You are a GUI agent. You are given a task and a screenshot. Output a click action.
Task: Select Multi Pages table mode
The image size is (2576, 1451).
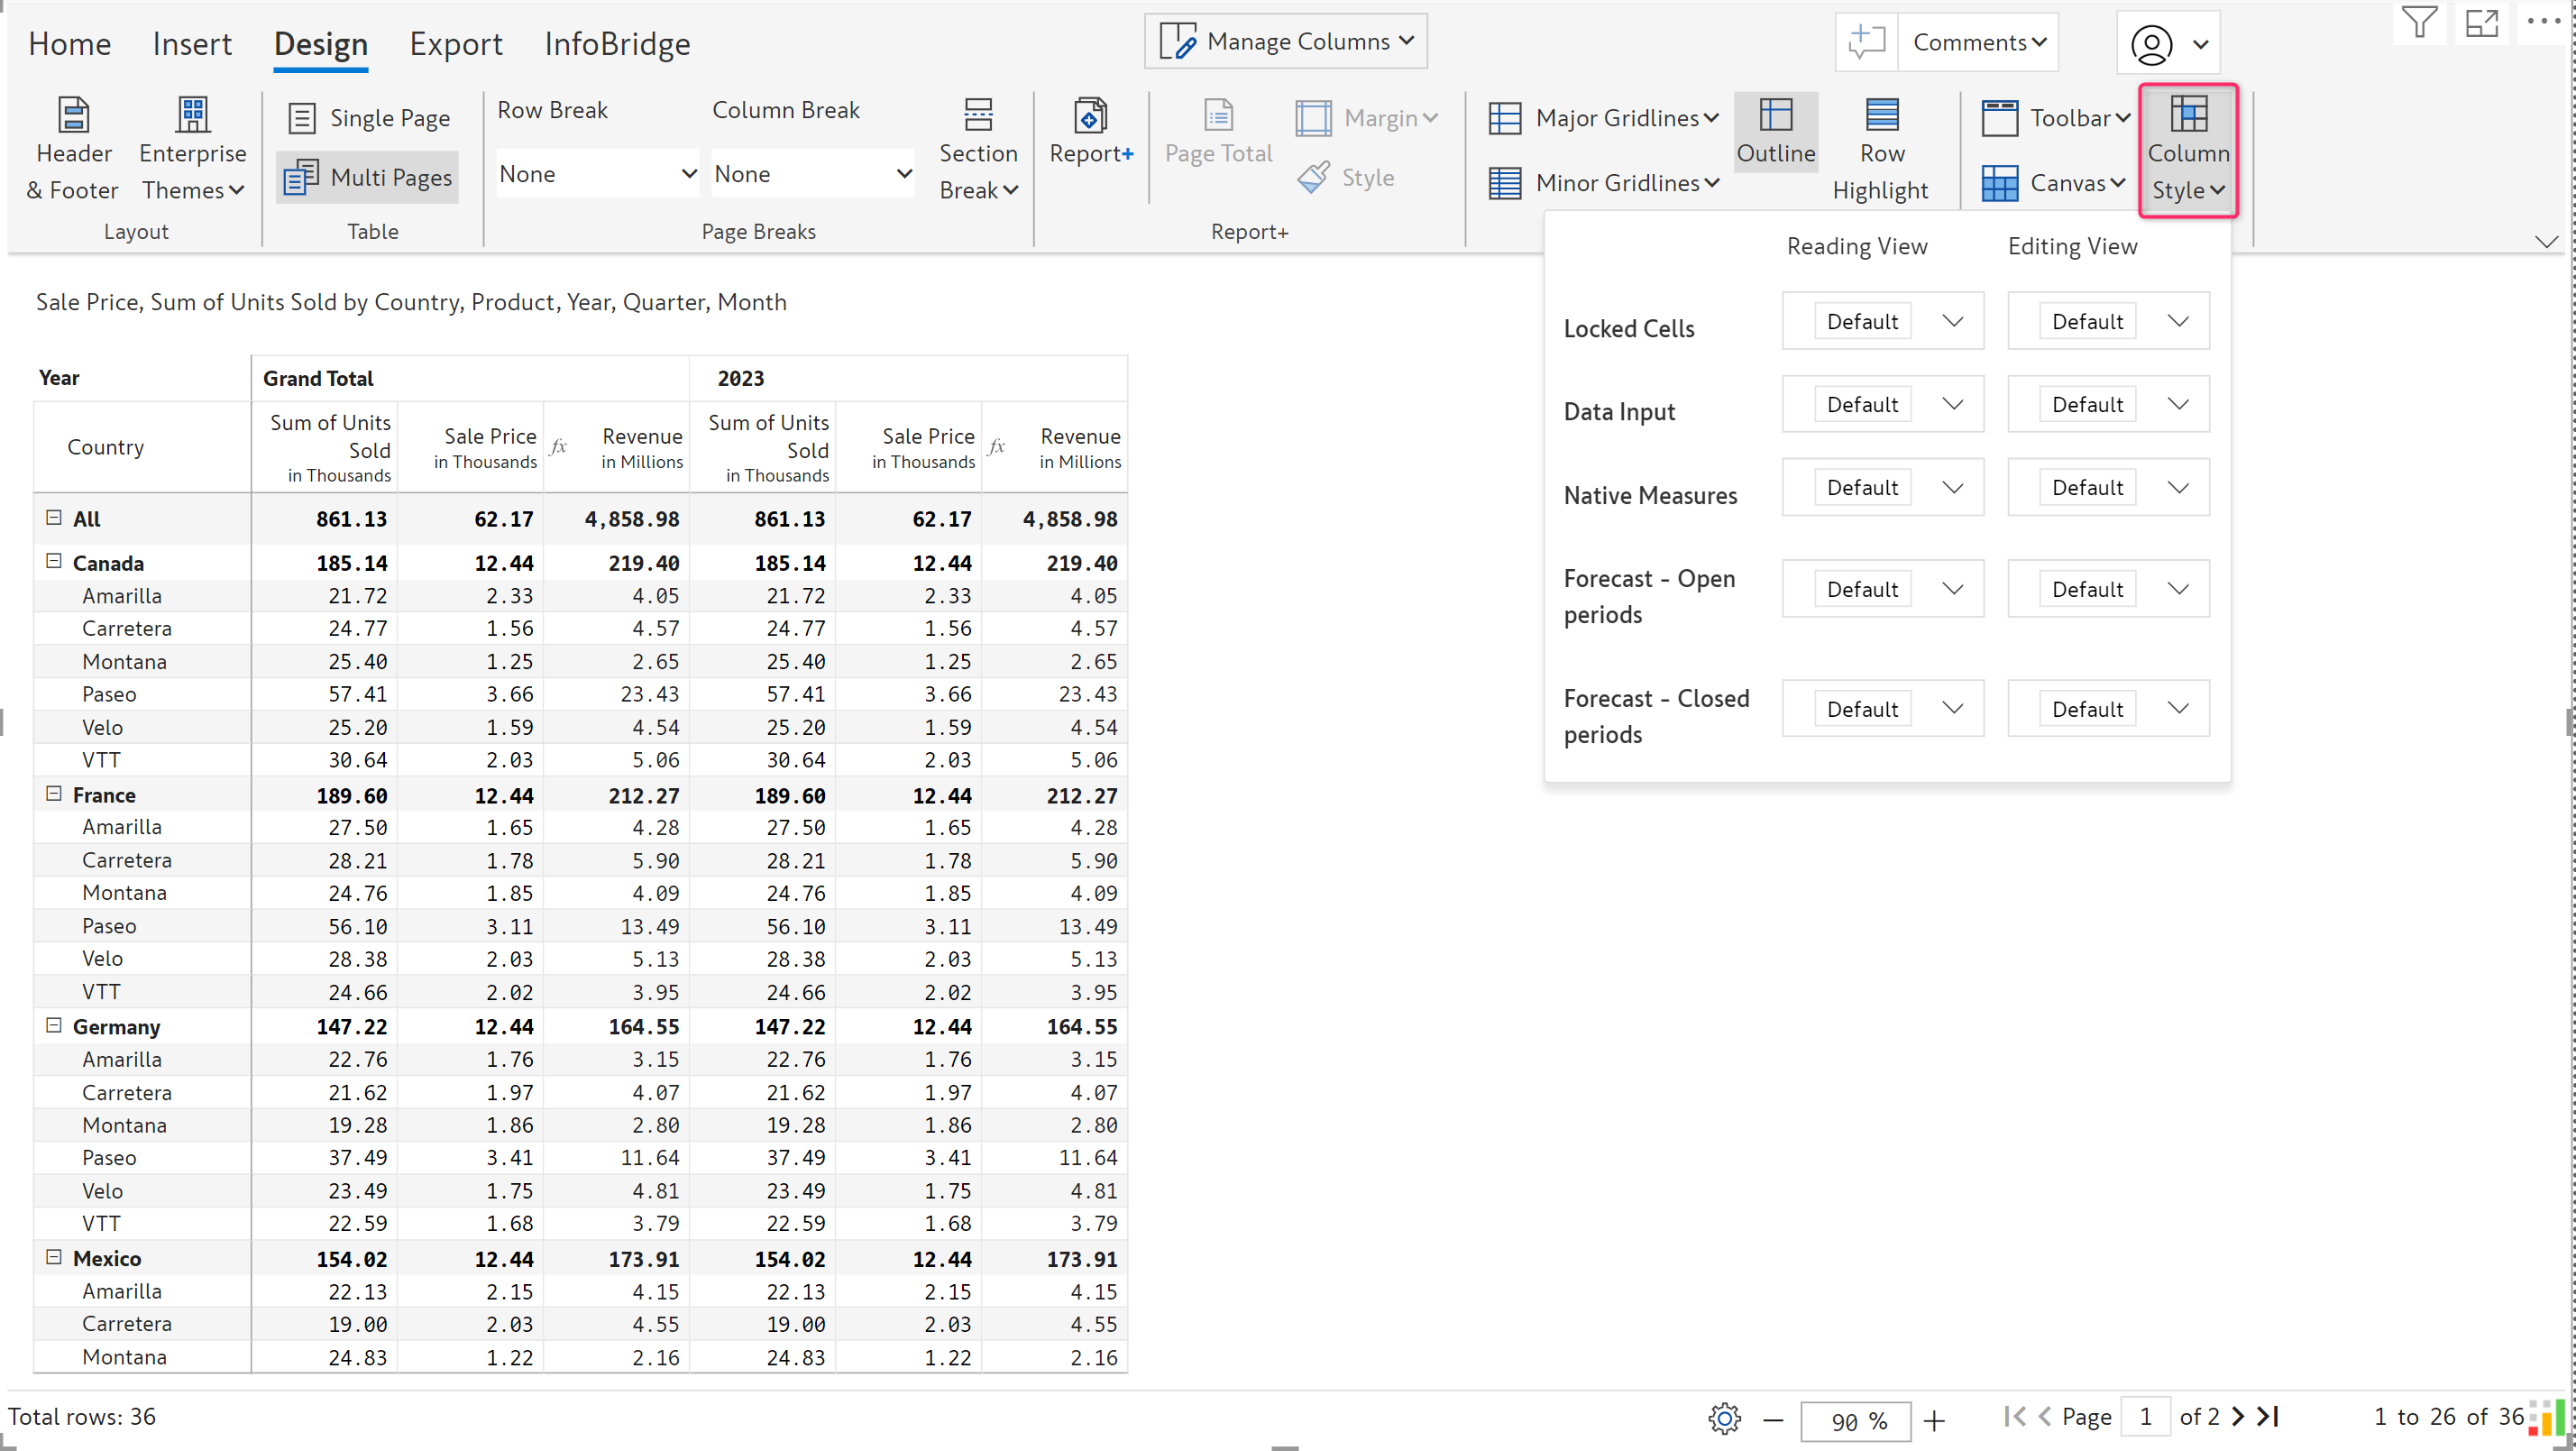coord(369,178)
